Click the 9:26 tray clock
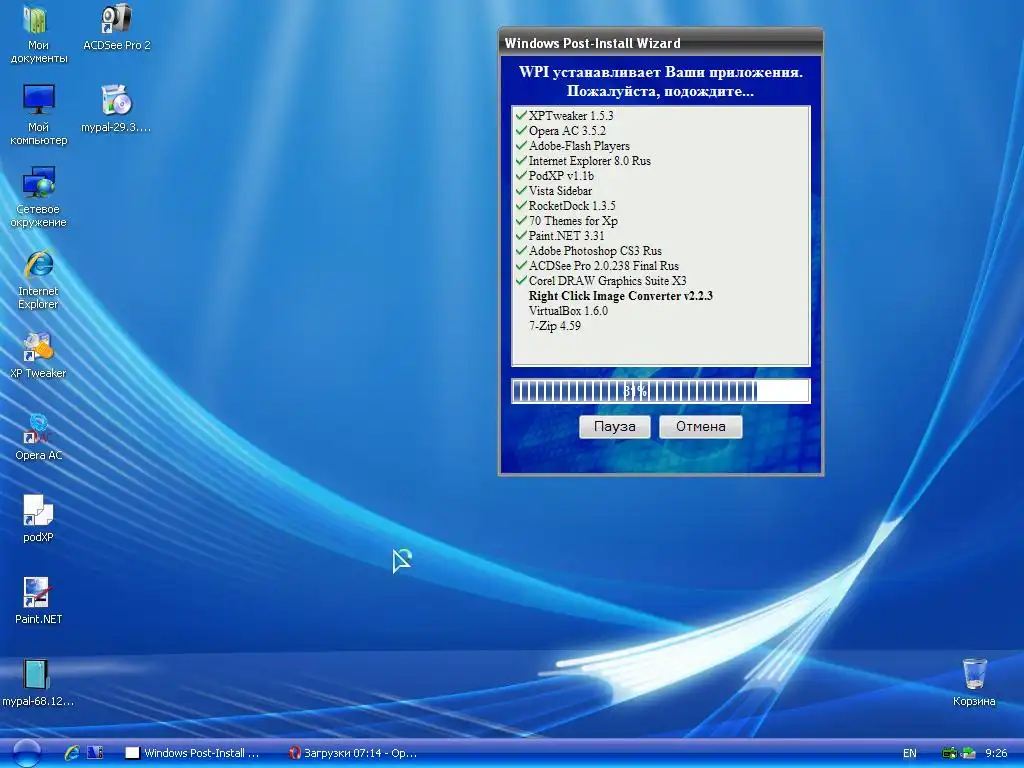This screenshot has width=1024, height=768. click(996, 753)
